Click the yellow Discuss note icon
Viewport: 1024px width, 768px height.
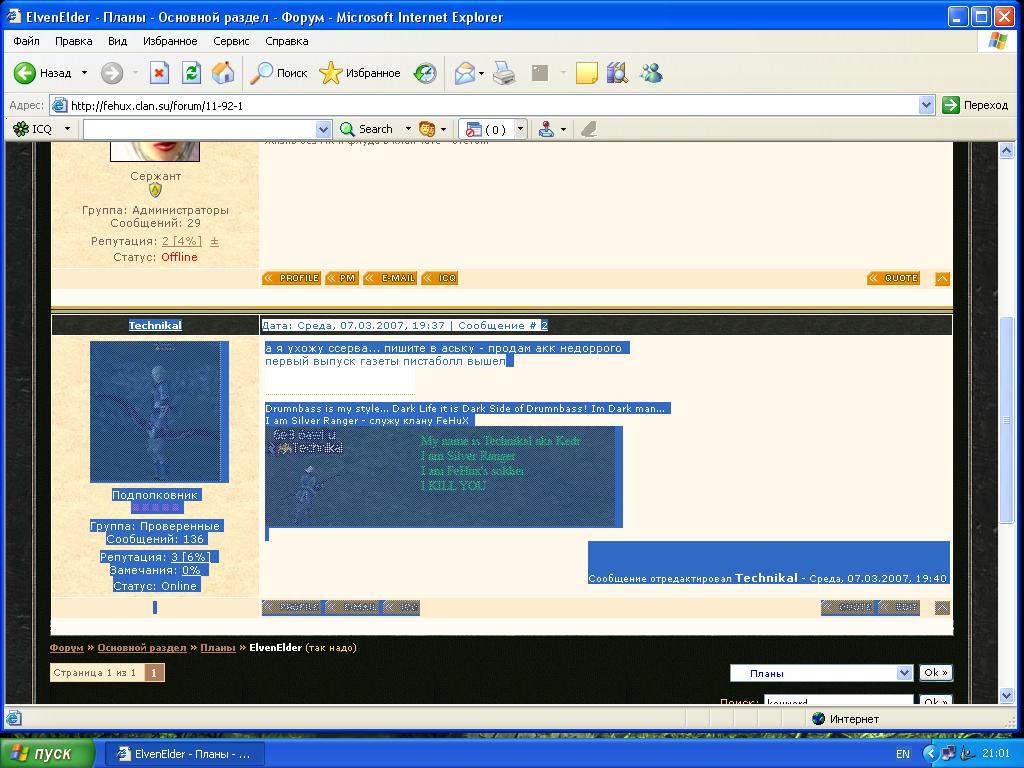tap(586, 73)
